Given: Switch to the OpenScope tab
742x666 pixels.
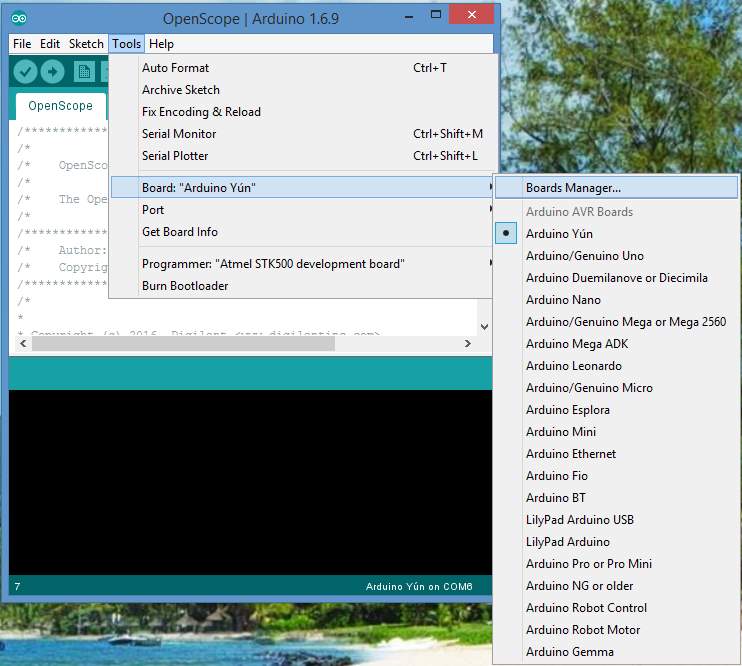Looking at the screenshot, I should pyautogui.click(x=61, y=106).
